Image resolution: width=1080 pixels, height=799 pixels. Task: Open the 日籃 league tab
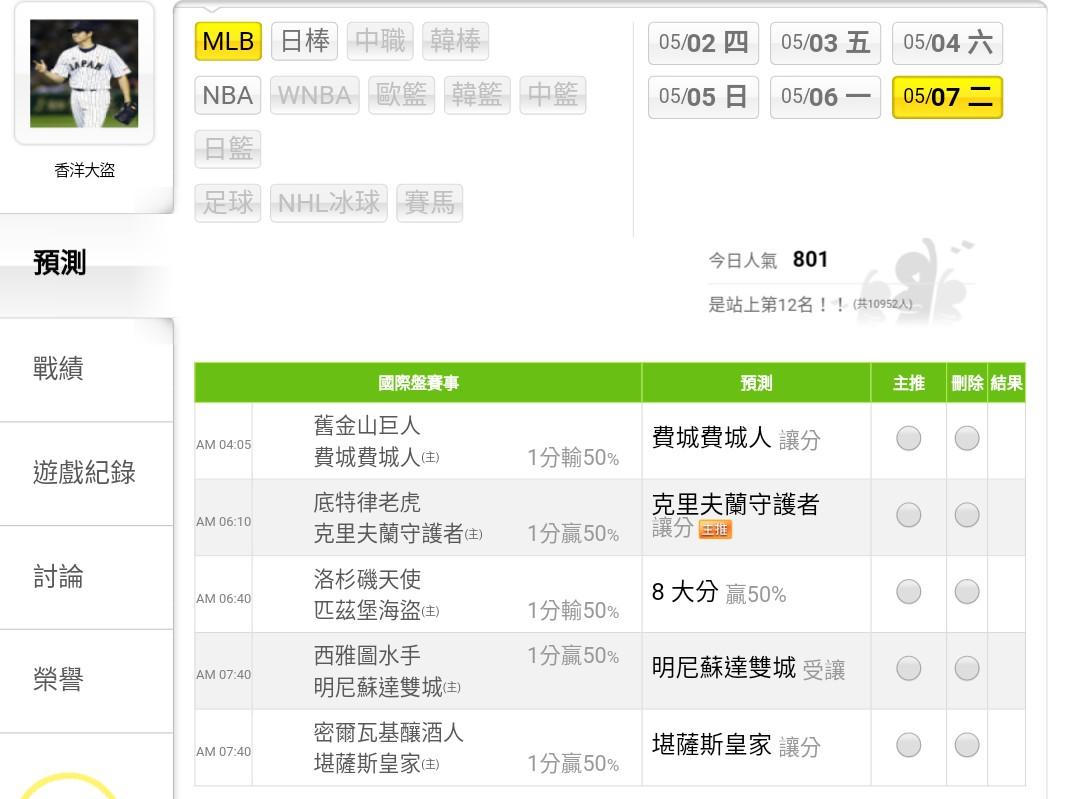[228, 149]
